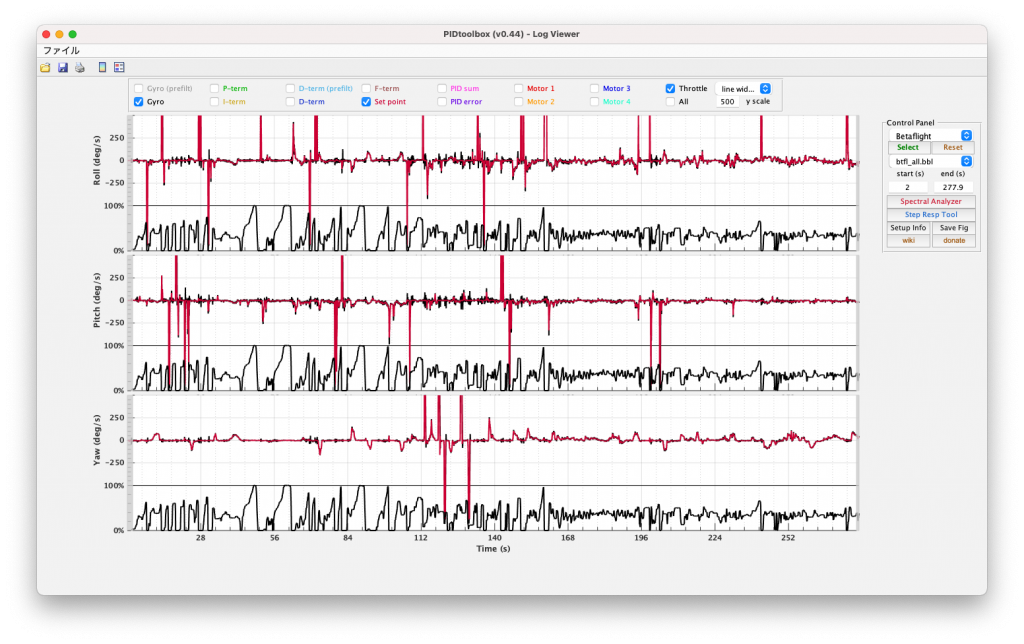Check the All signals checkbox
The width and height of the screenshot is (1024, 644).
tap(671, 102)
